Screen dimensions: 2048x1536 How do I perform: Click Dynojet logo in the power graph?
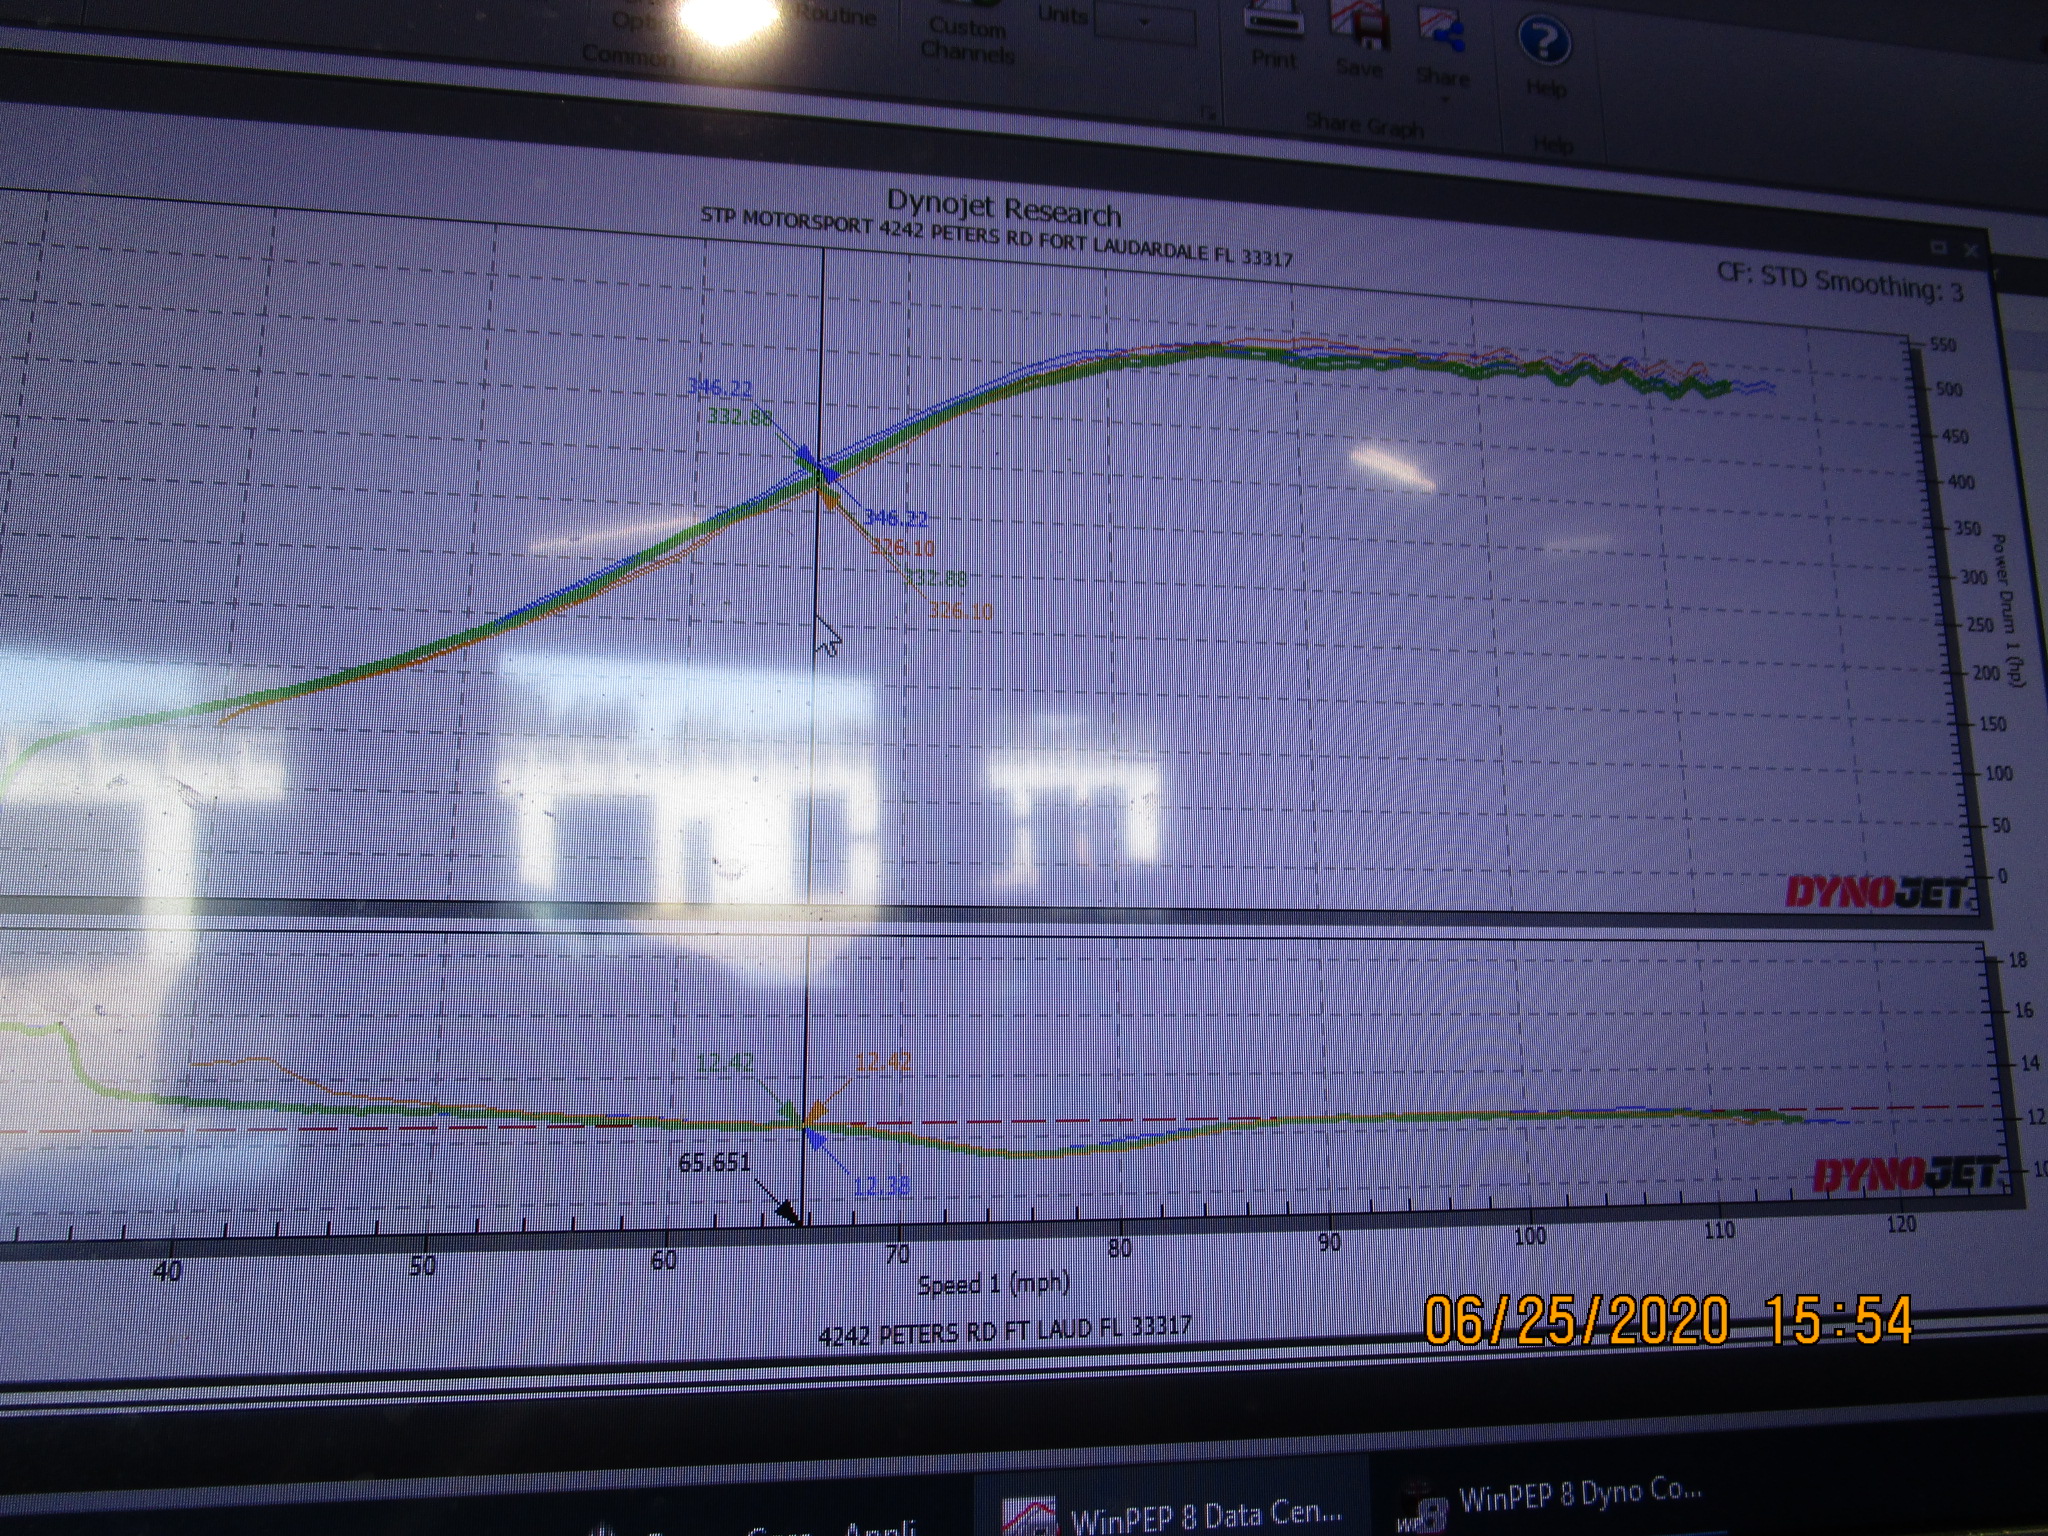coord(1877,891)
